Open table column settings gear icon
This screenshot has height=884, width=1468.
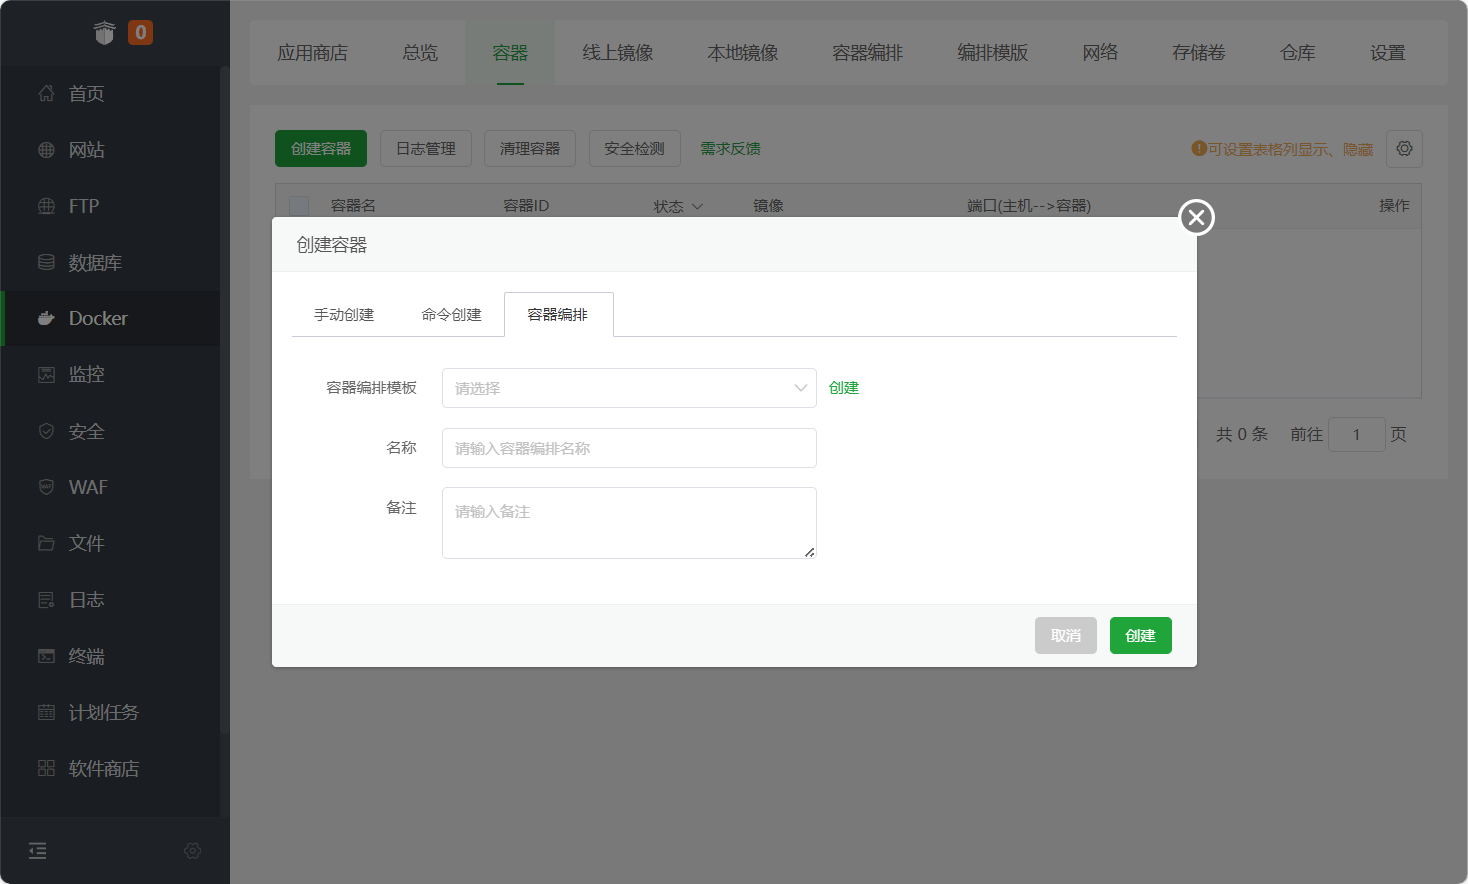[1404, 148]
